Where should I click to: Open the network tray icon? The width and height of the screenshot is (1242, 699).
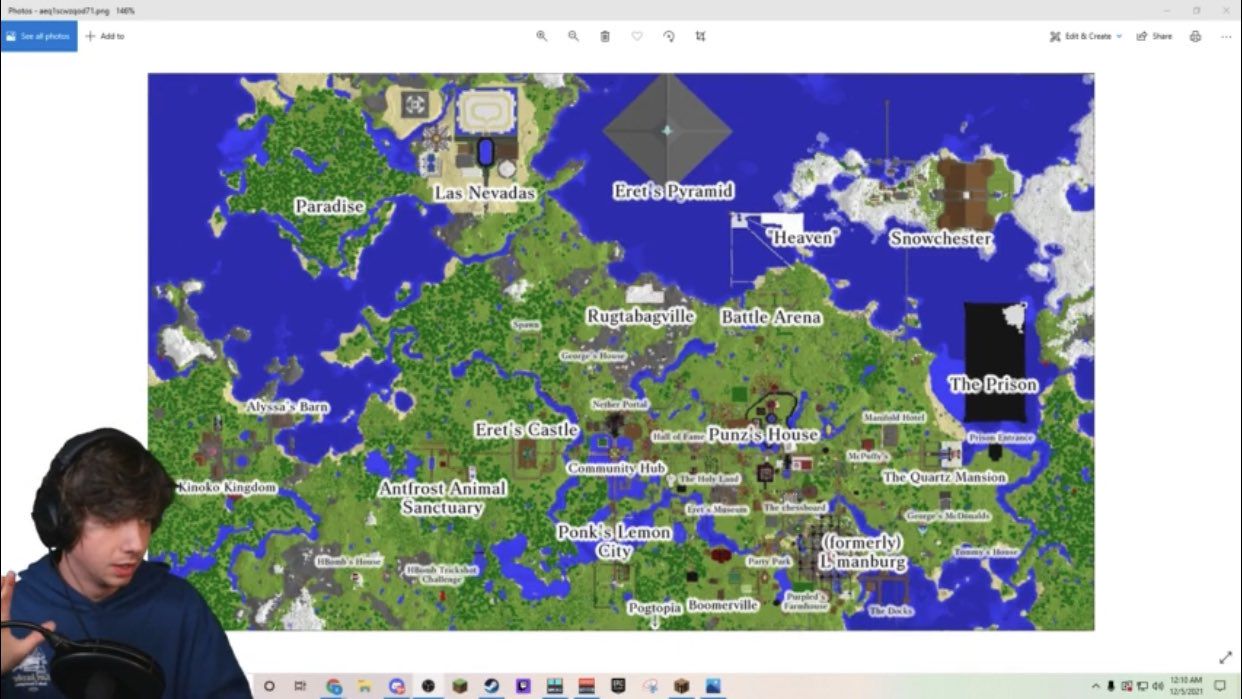point(1142,686)
